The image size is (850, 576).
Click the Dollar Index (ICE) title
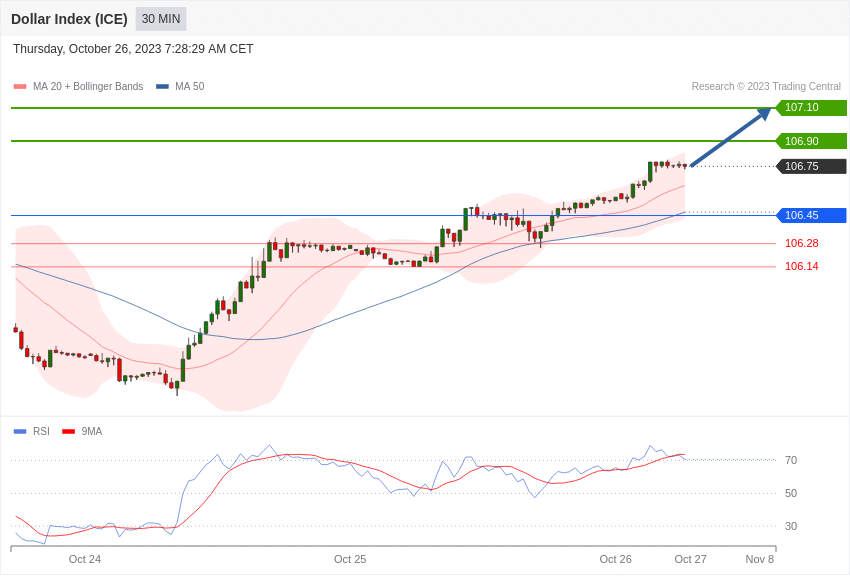click(69, 19)
